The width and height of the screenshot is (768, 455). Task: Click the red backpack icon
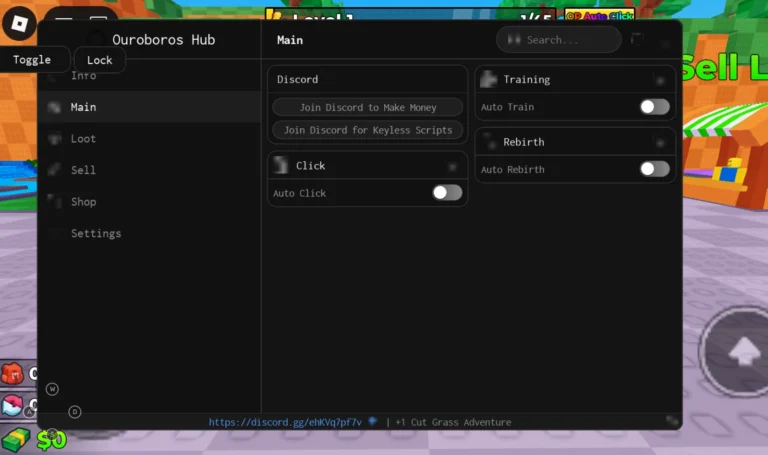[x=13, y=375]
